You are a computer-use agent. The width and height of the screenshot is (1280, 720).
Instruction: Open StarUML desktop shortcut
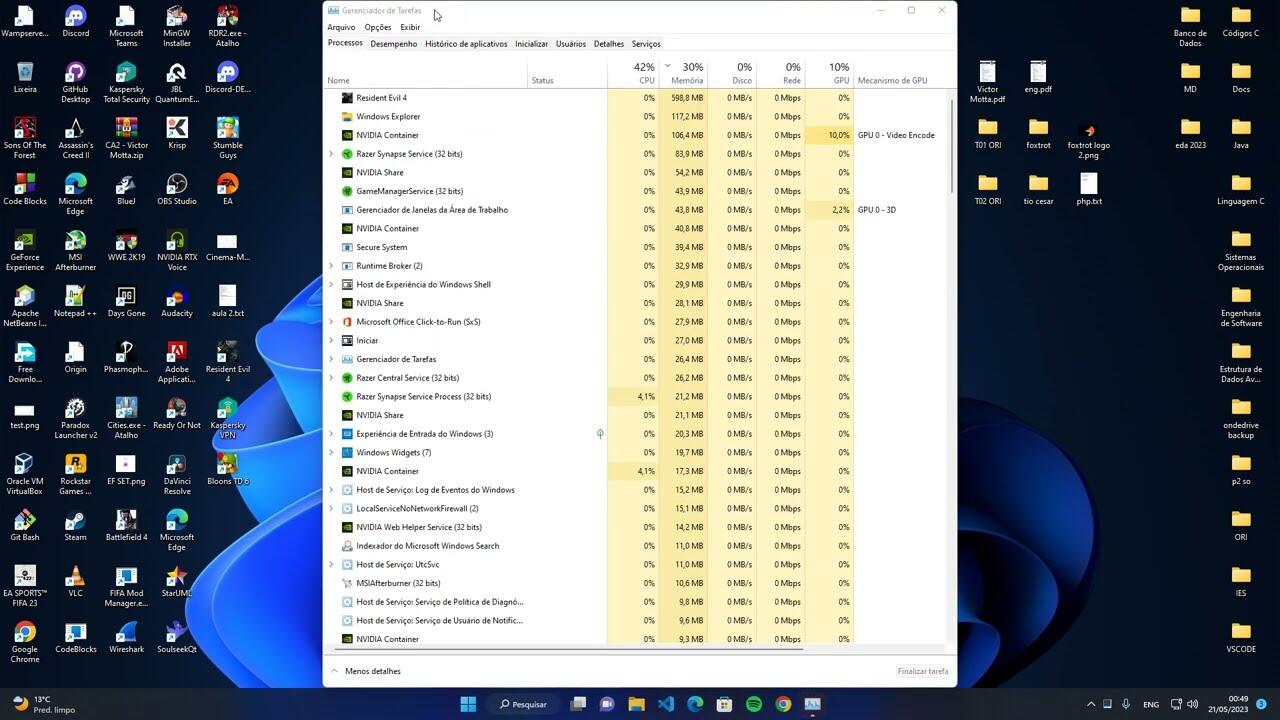tap(177, 582)
